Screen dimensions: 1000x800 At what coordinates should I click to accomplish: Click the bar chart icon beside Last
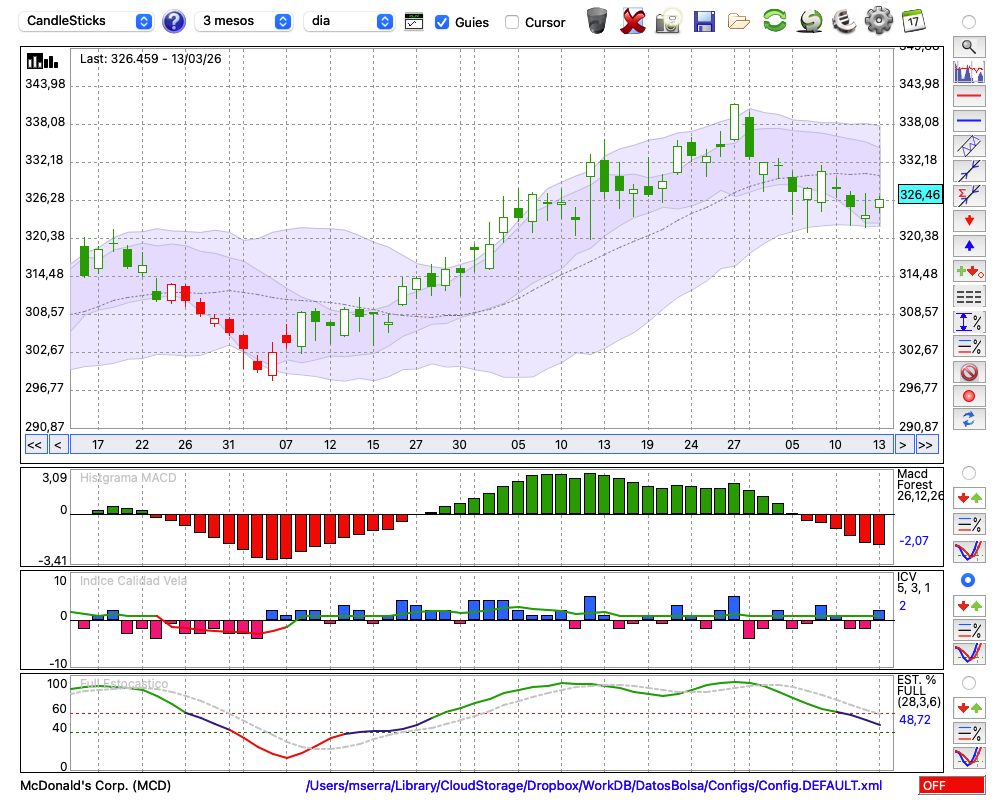coord(42,61)
